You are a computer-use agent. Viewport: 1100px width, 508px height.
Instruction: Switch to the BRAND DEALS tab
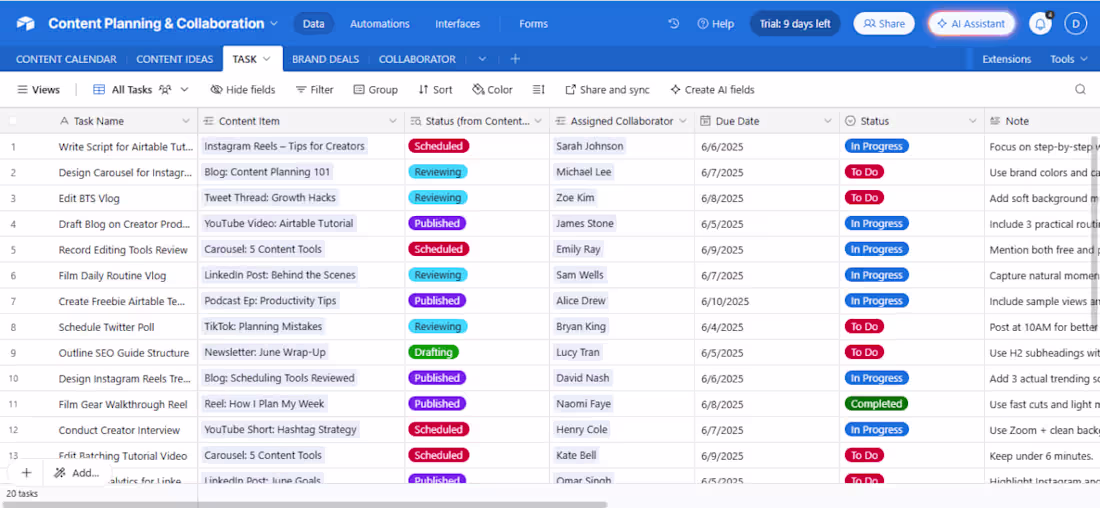tap(326, 59)
